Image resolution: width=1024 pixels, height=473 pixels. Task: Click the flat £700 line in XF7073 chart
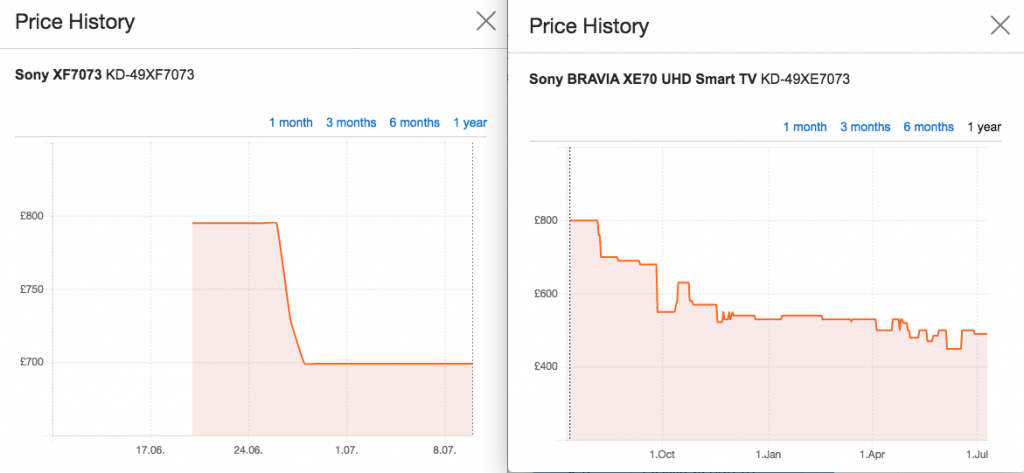[390, 363]
